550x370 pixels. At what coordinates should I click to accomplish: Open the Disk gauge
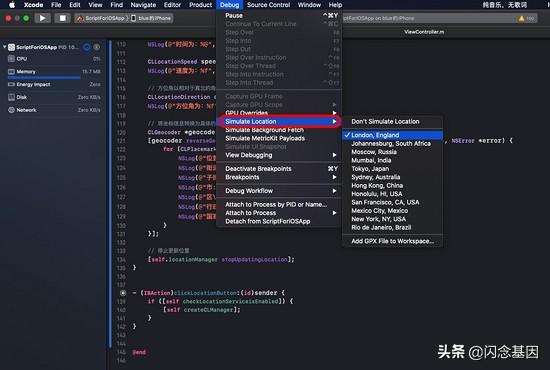click(x=54, y=97)
